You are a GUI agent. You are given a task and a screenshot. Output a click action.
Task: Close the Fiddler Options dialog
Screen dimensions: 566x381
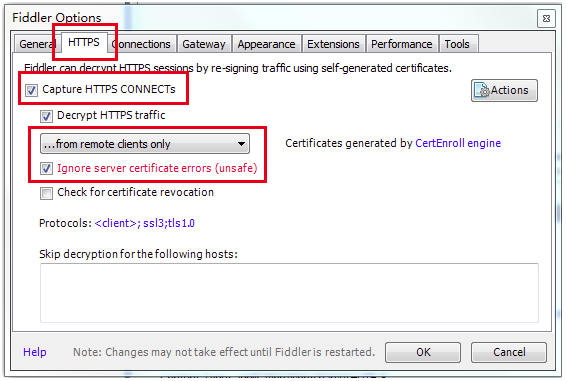(546, 18)
